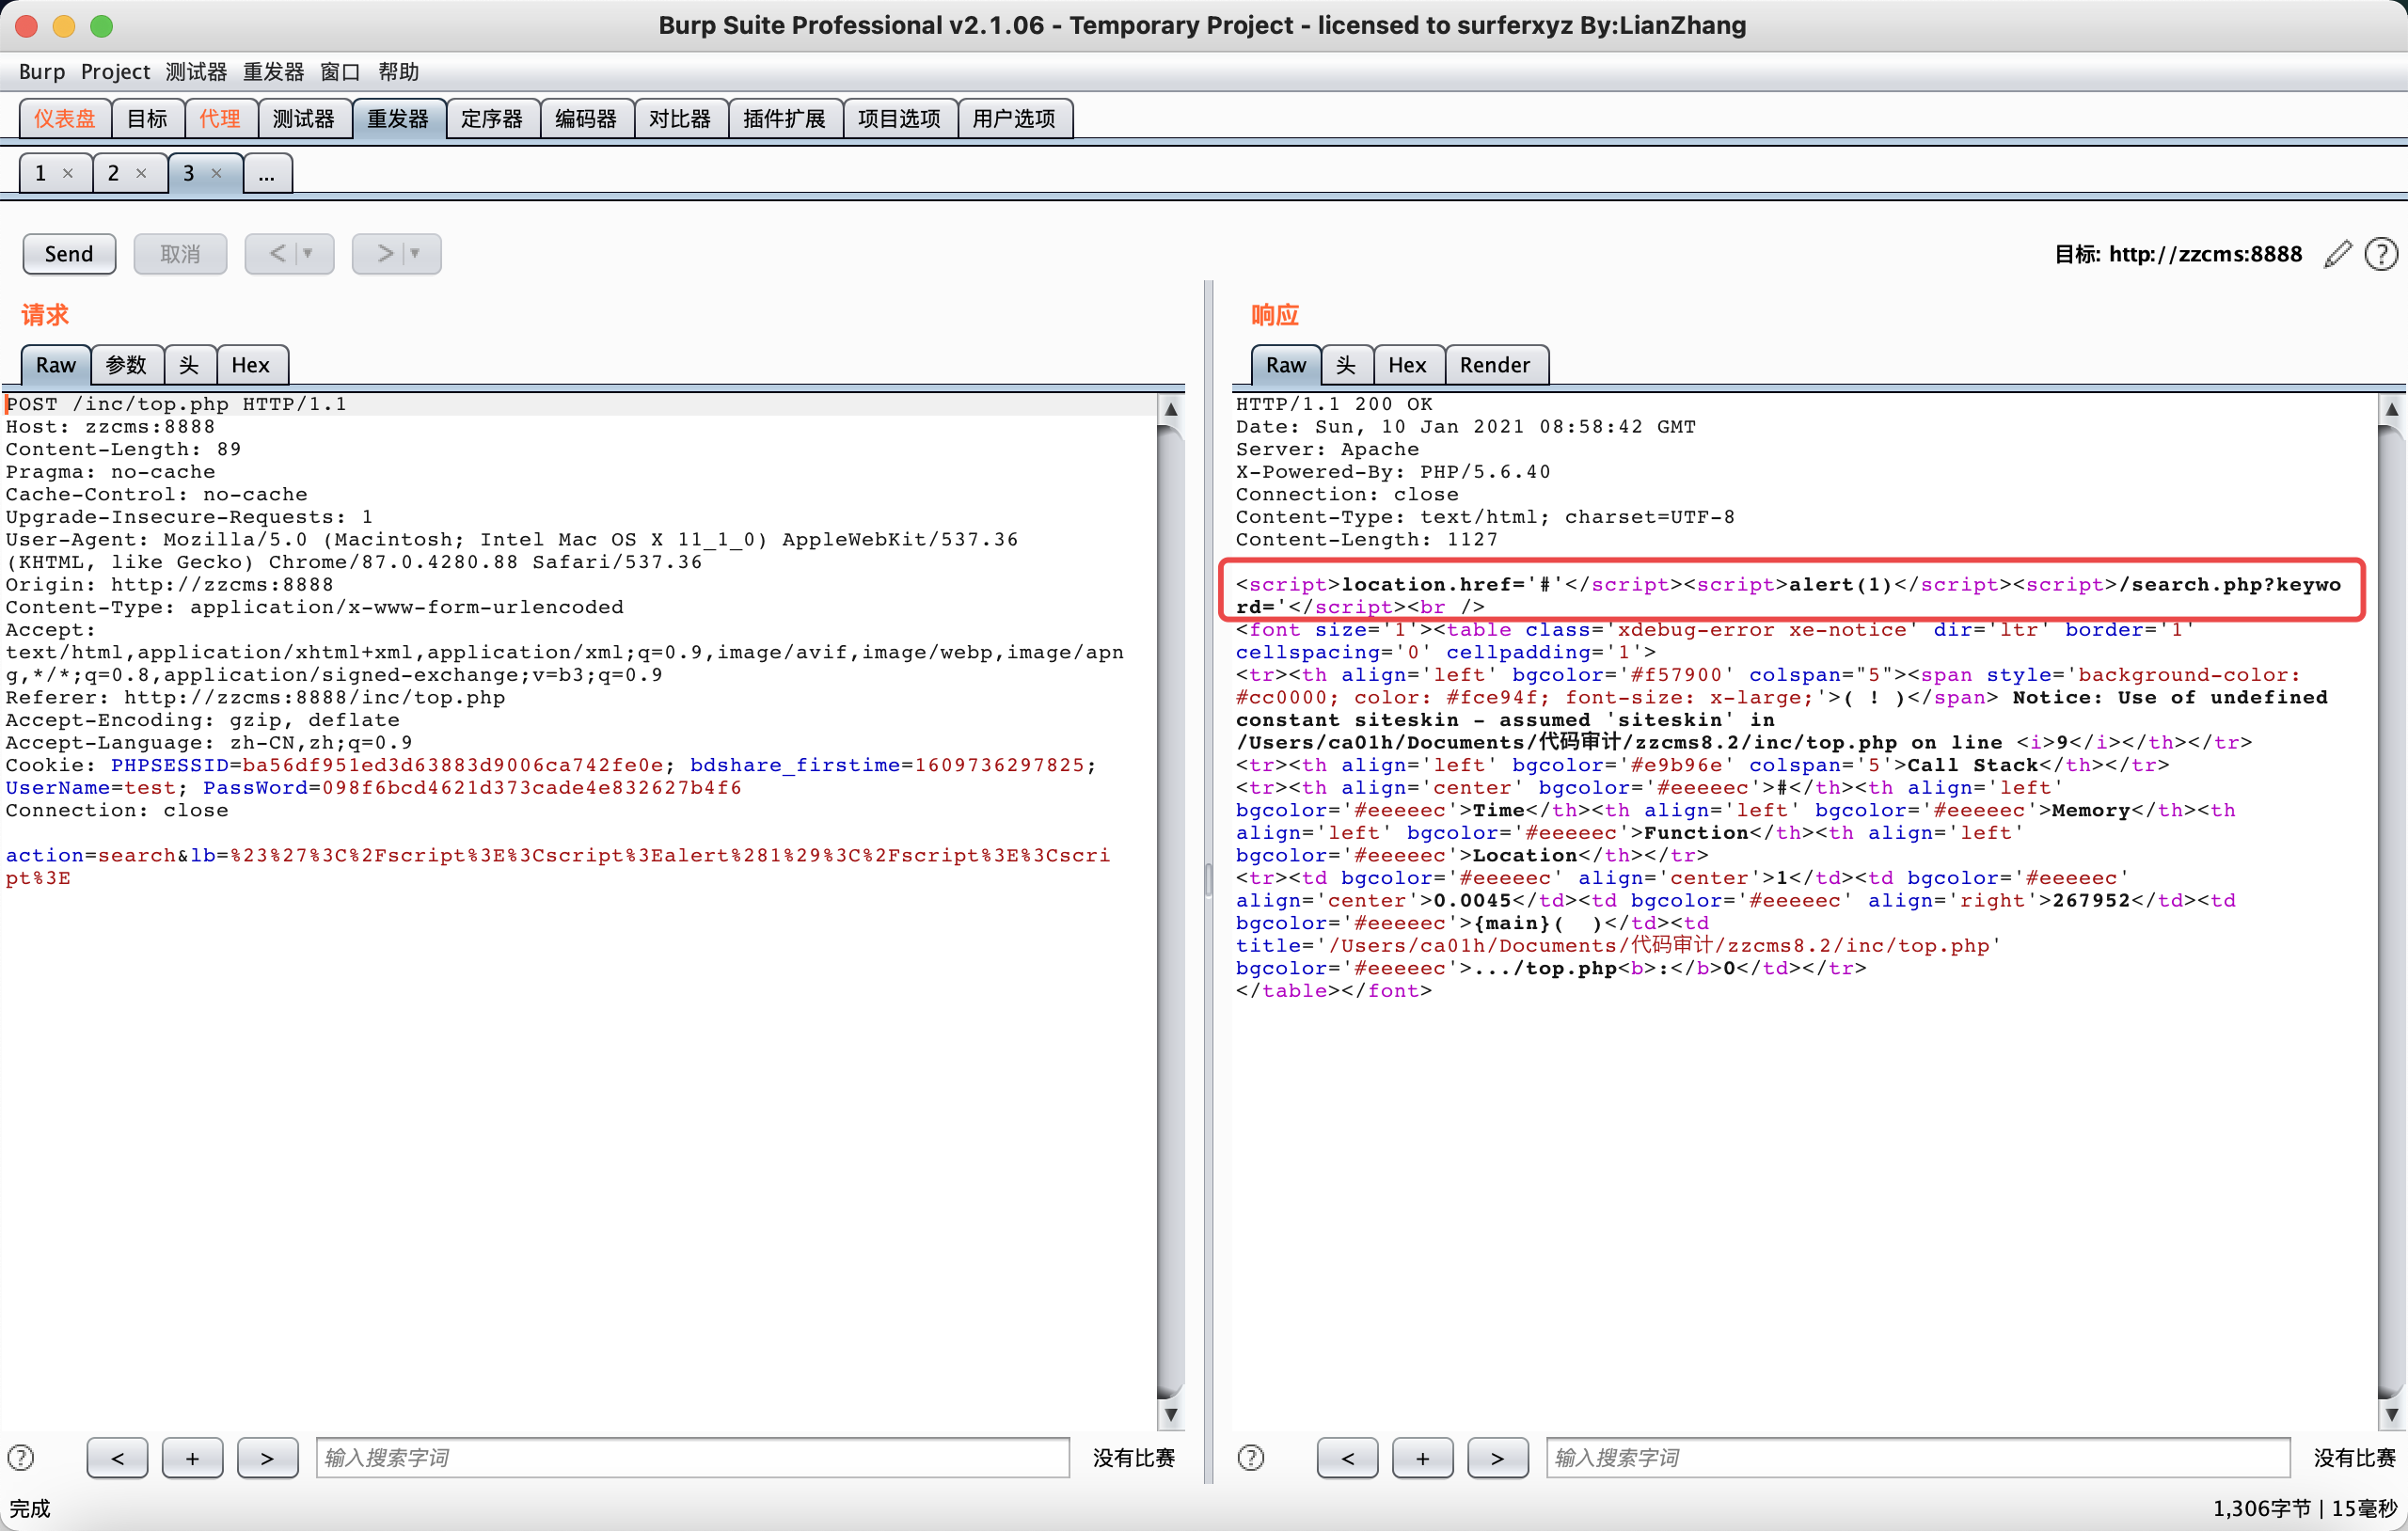Viewport: 2408px width, 1531px height.
Task: Close repeater tab 2
Action: pos(141,173)
